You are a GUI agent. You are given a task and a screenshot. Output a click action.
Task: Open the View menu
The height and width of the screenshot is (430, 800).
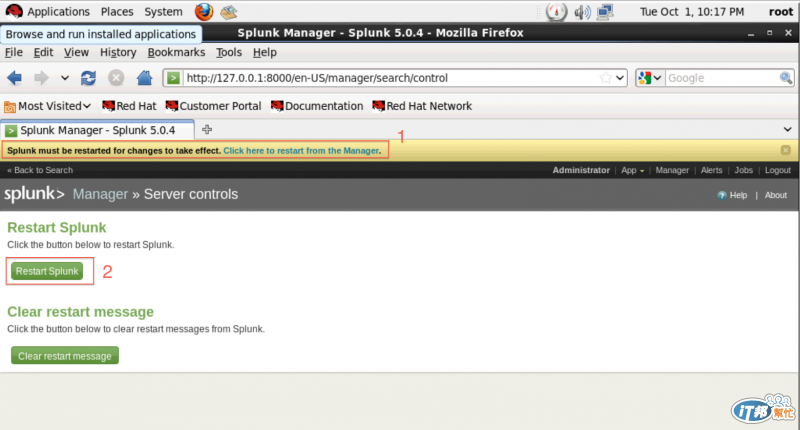(76, 53)
